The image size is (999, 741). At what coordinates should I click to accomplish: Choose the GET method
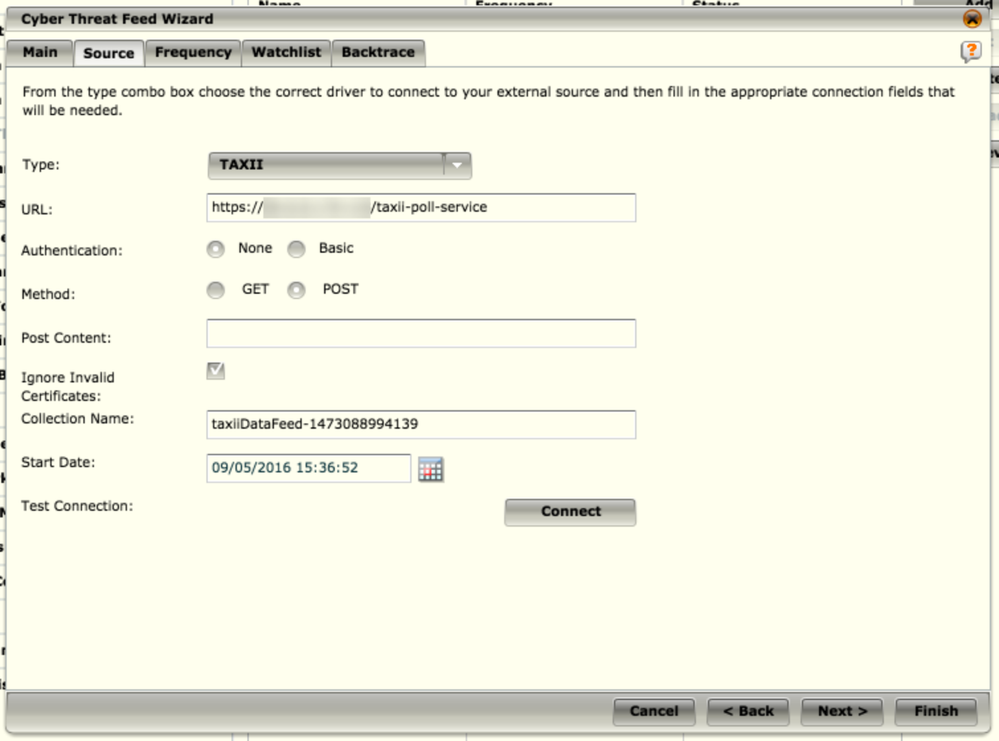pyautogui.click(x=216, y=291)
